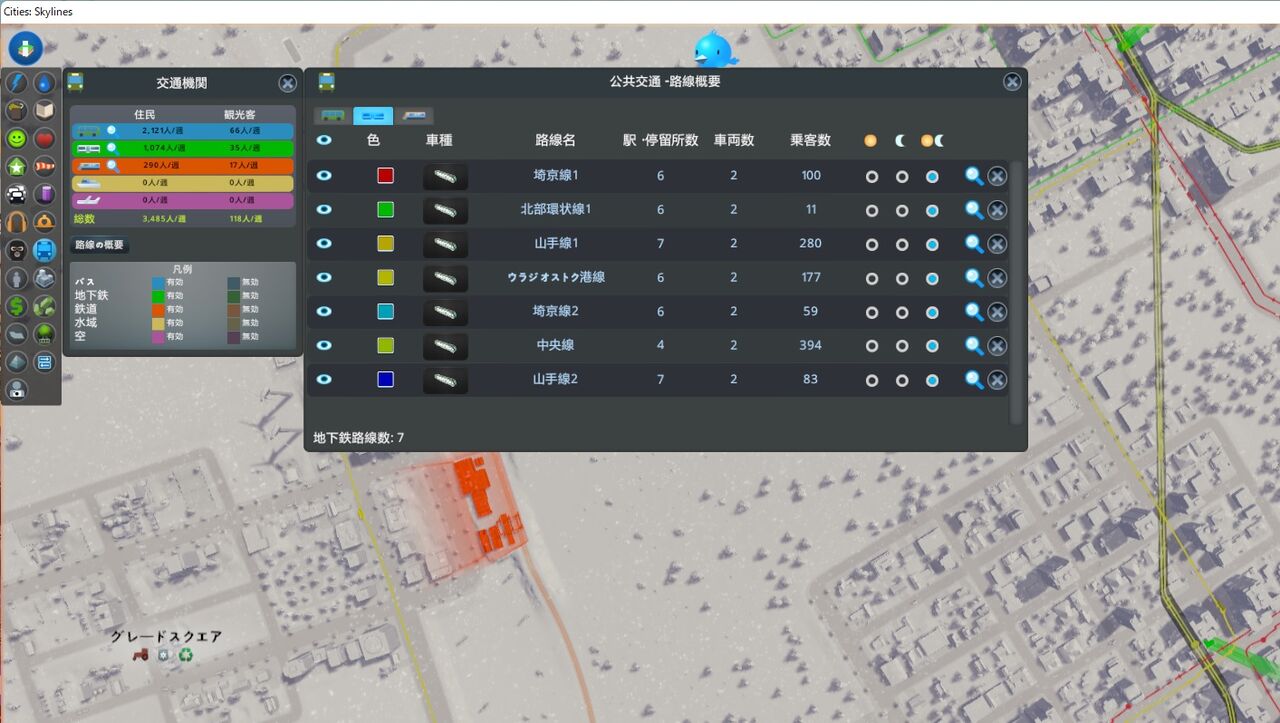Sort lines by 路線名 column

(x=555, y=141)
